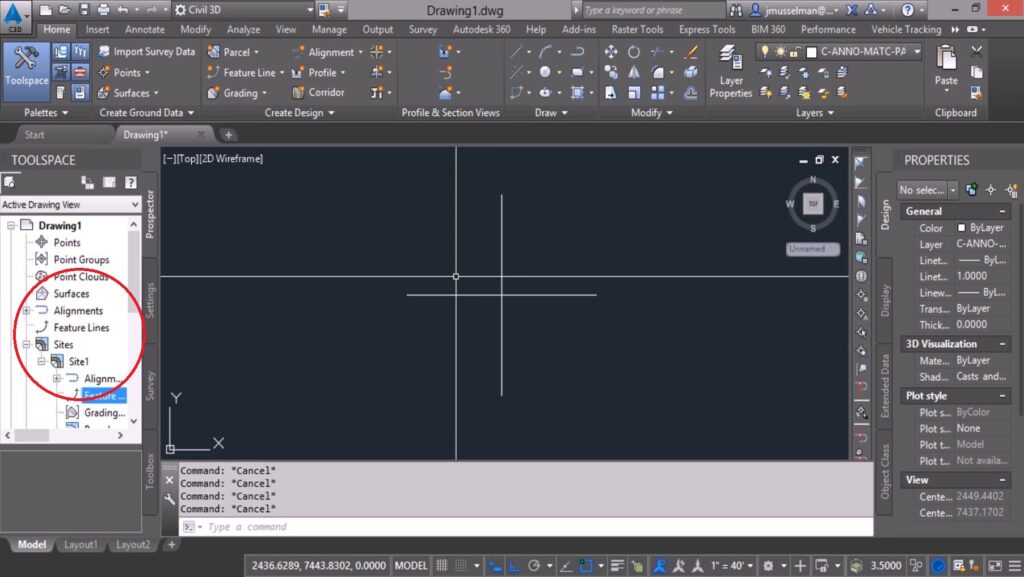Click the Plot printer icon

pos(103,10)
